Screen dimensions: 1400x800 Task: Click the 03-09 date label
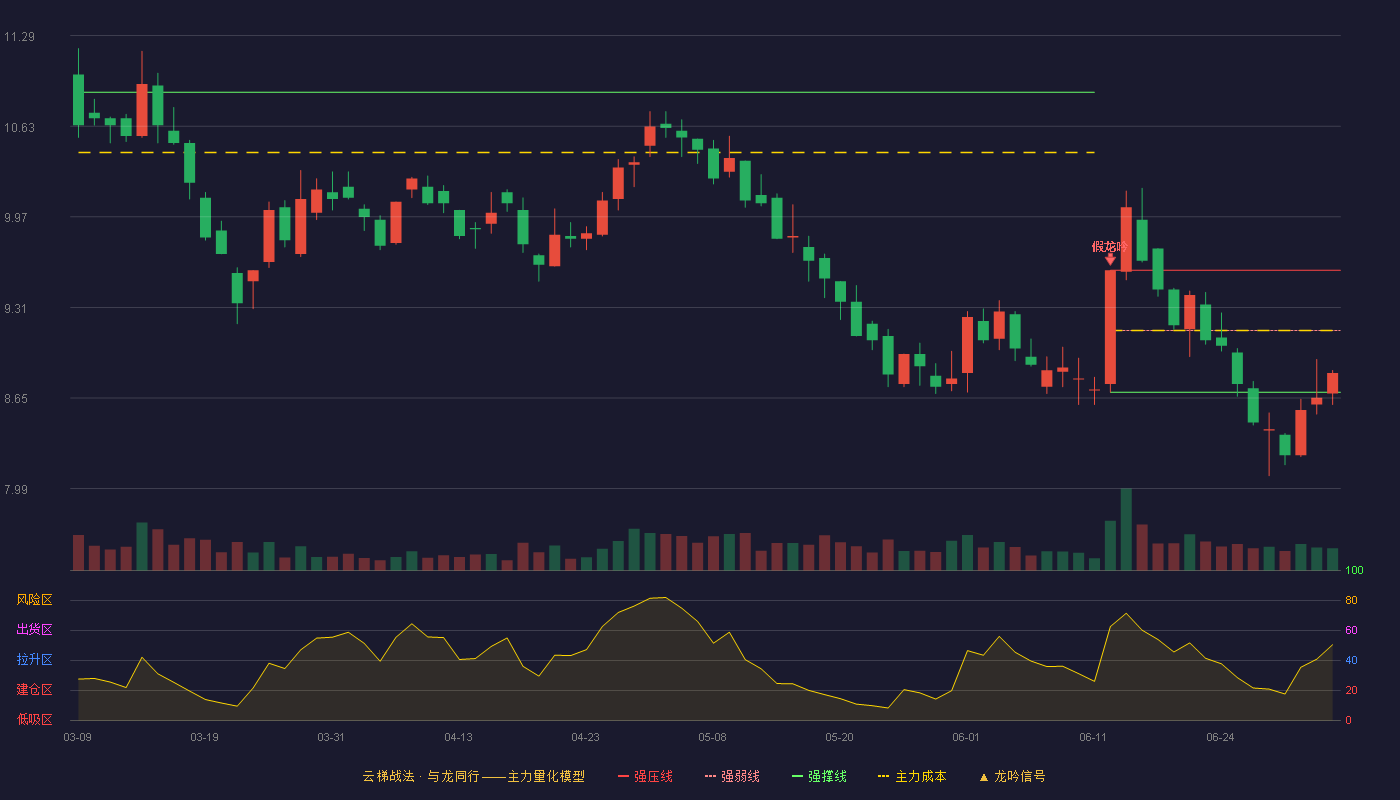(x=78, y=737)
